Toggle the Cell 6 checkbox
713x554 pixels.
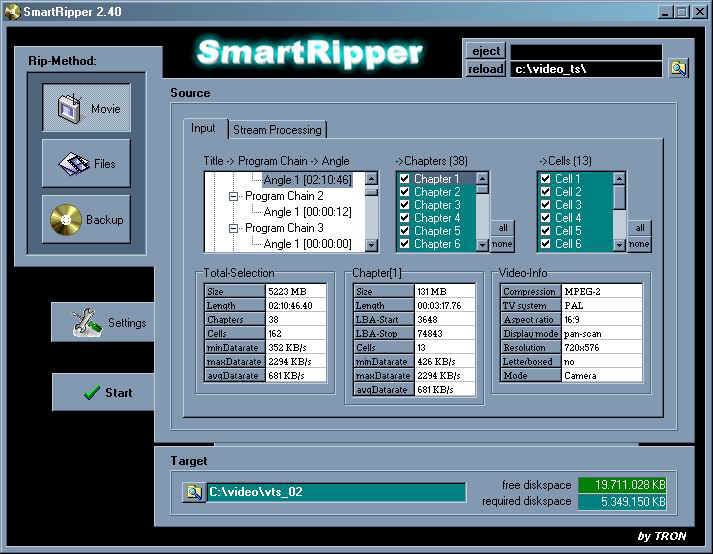coord(546,244)
